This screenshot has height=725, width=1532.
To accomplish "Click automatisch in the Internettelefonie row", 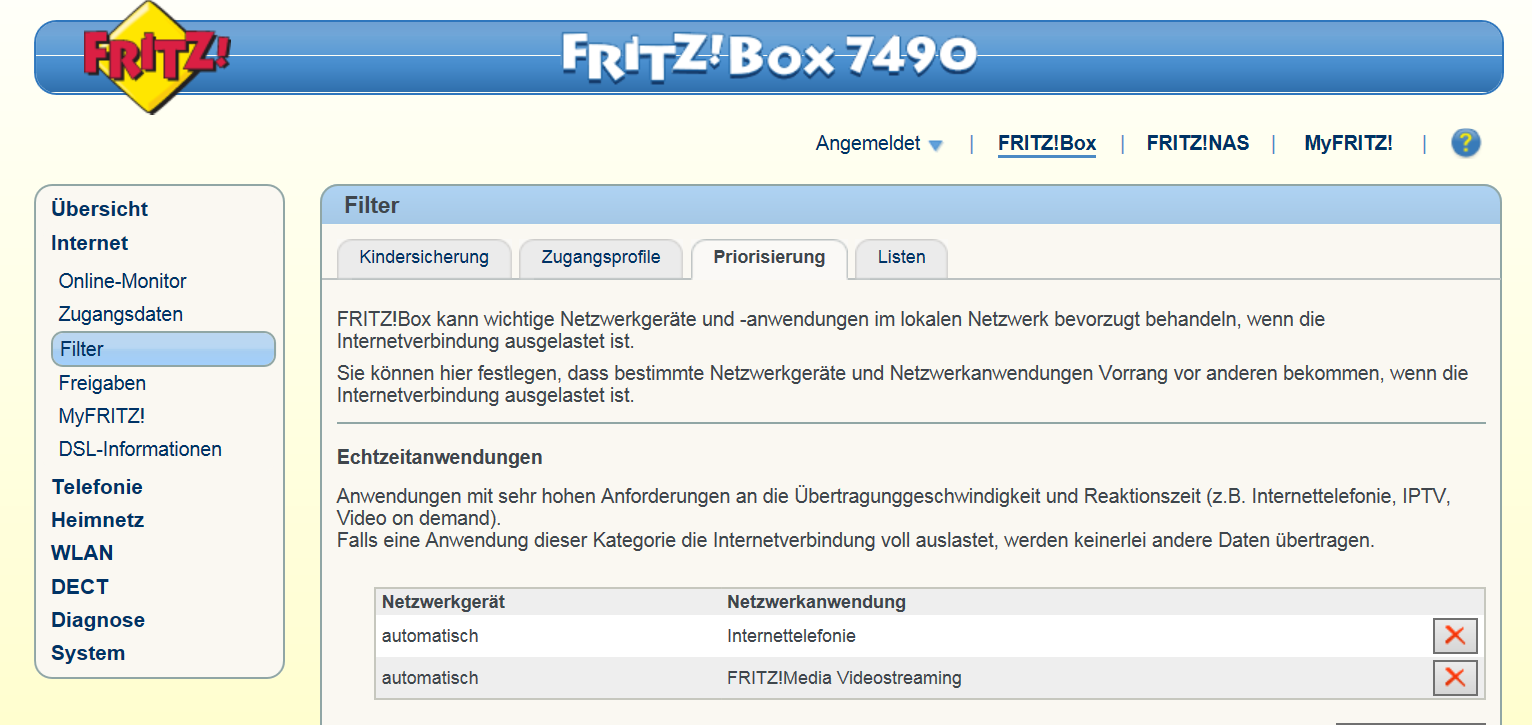I will click(430, 636).
